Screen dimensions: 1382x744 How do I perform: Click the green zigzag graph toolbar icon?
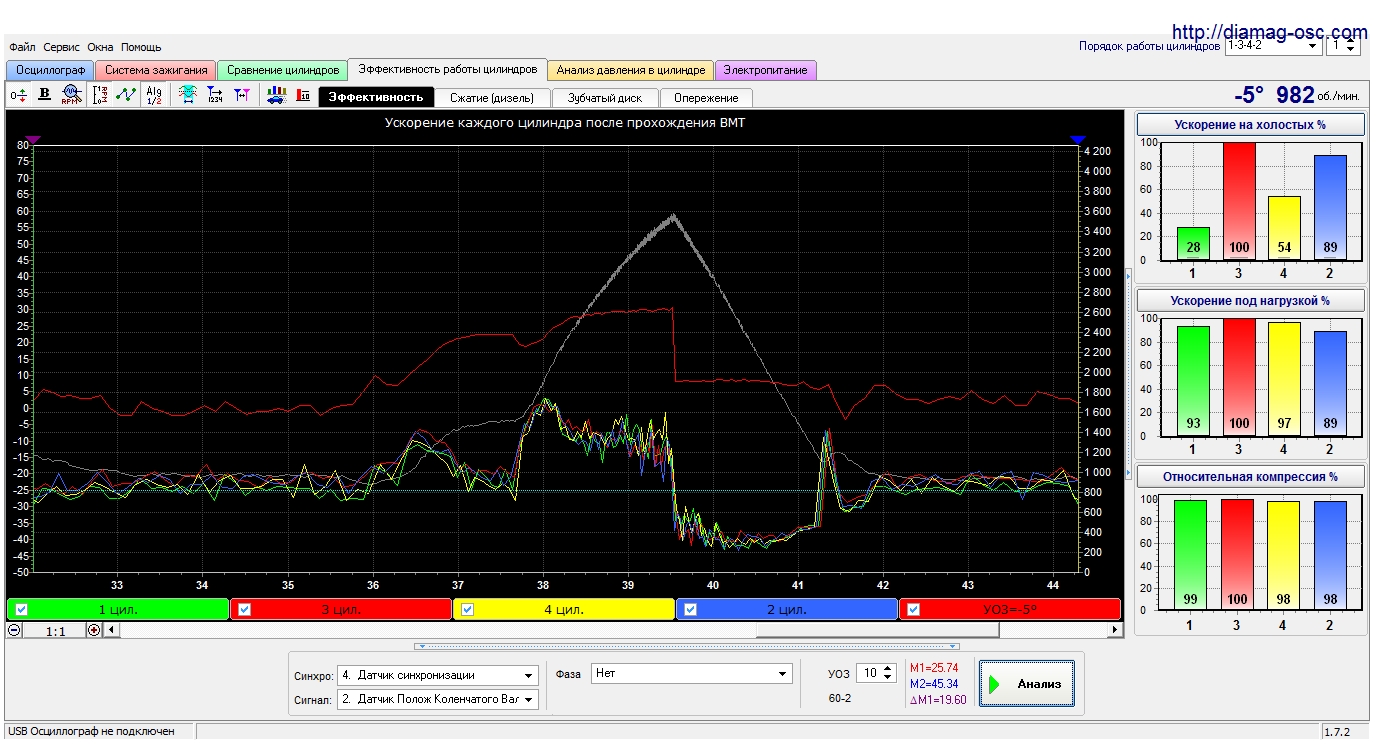click(126, 95)
